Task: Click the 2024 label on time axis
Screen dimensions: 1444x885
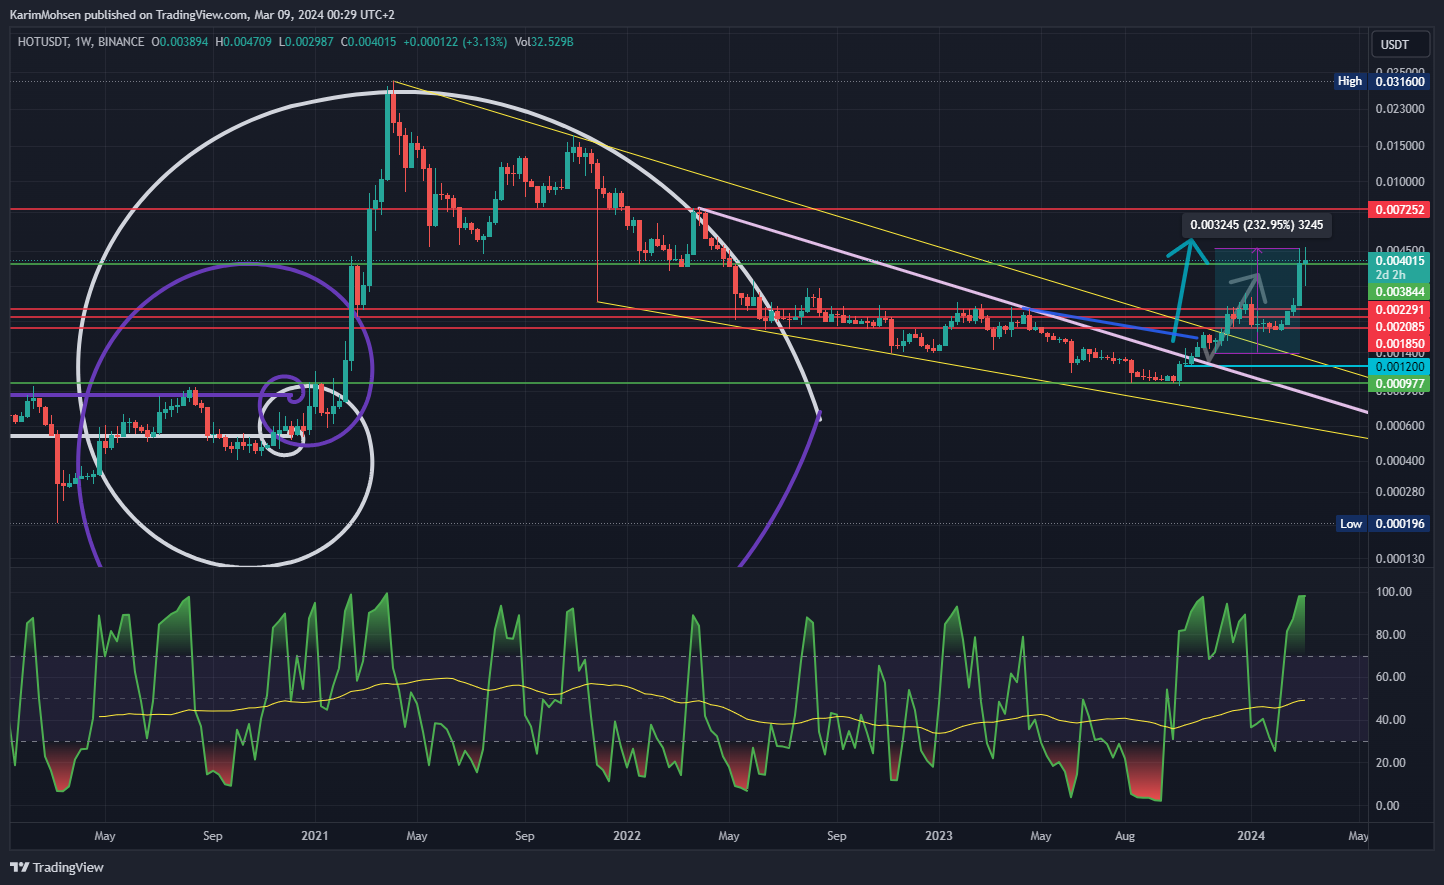Action: (1251, 836)
